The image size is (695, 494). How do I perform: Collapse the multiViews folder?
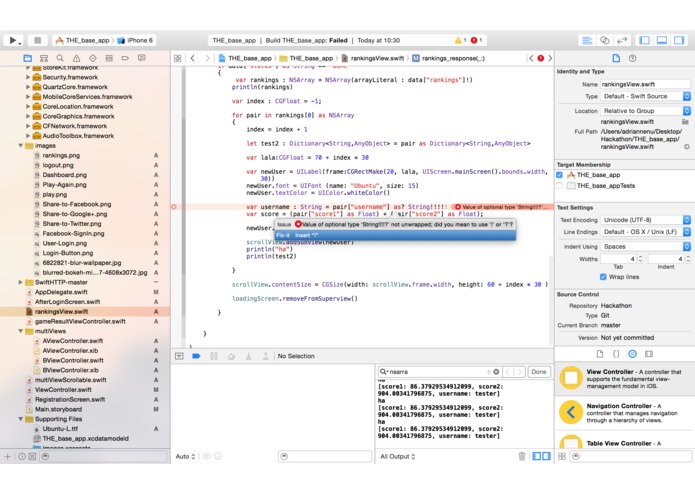click(x=20, y=331)
